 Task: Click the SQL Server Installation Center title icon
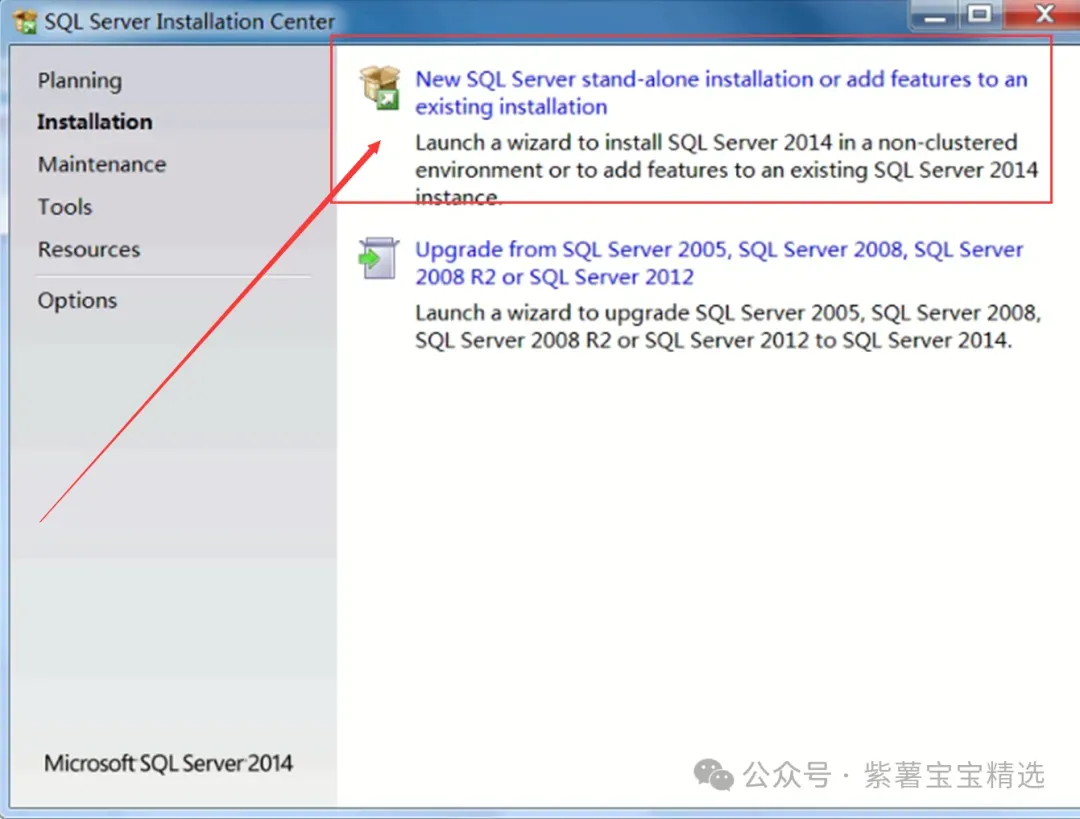25,21
